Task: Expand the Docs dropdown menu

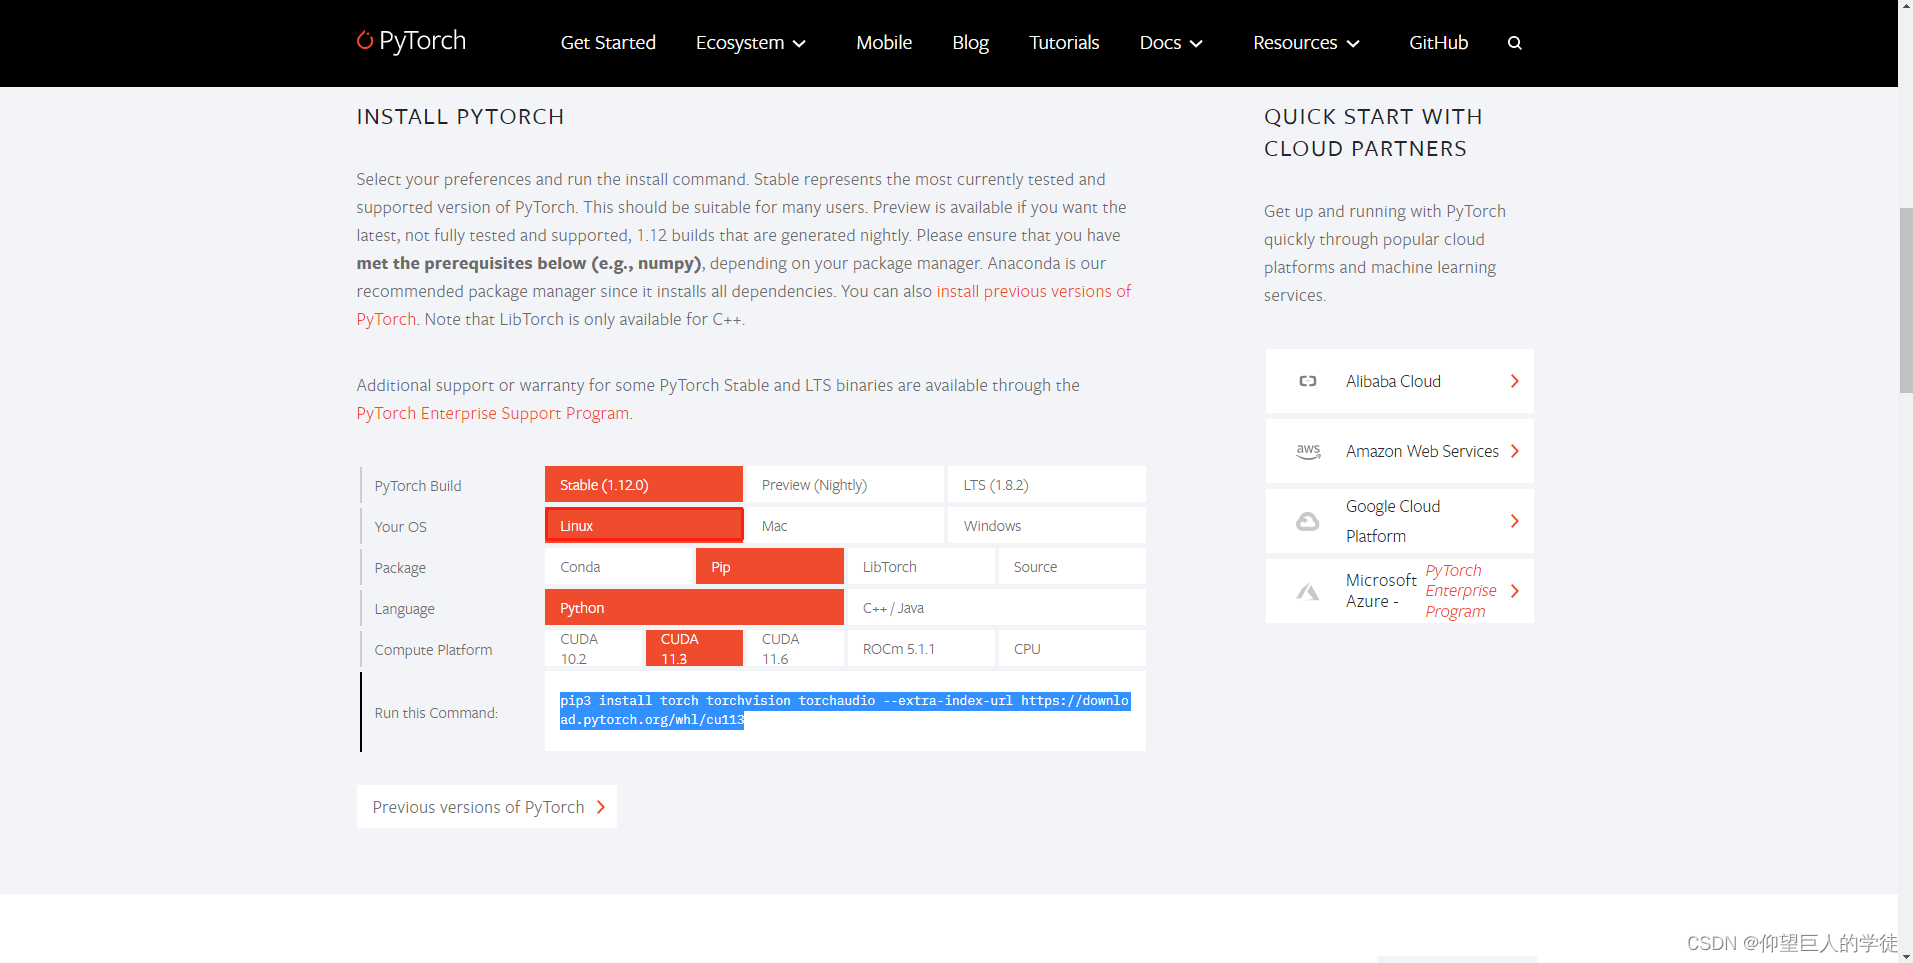Action: click(x=1171, y=43)
